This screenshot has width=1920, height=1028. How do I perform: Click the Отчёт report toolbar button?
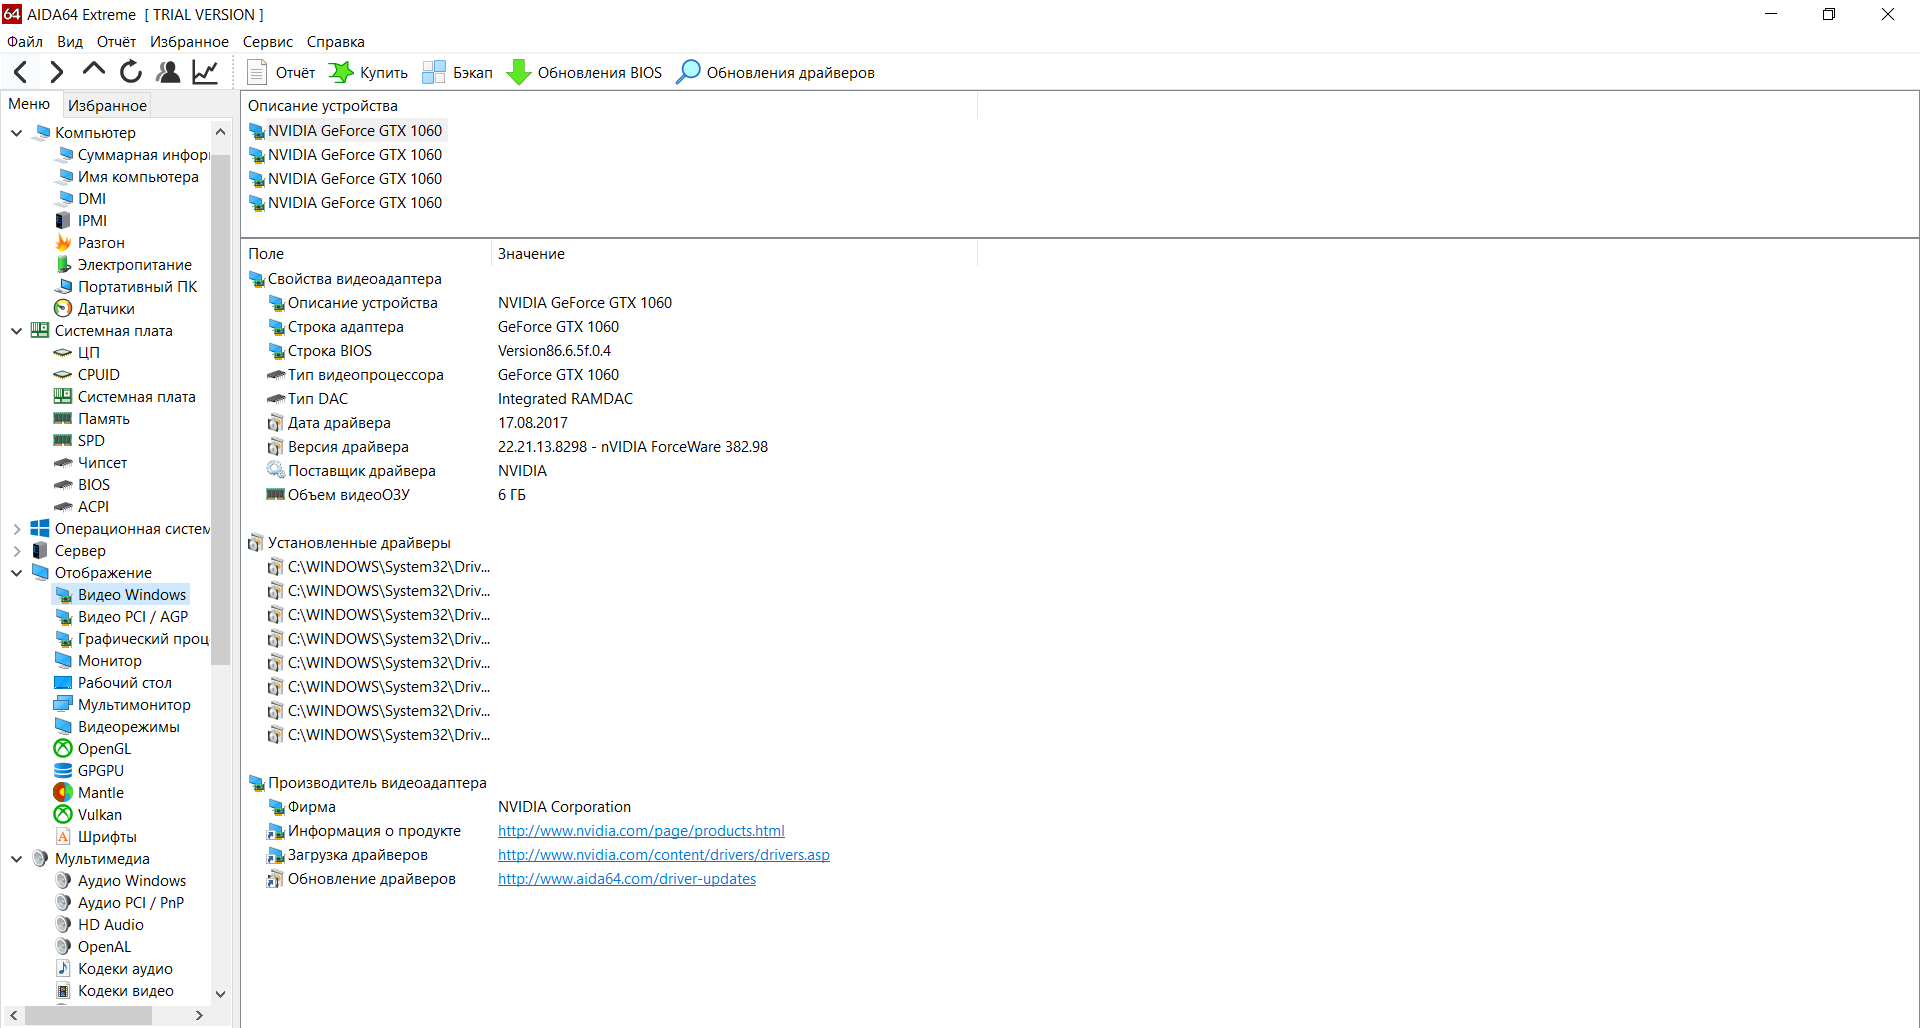coord(281,73)
